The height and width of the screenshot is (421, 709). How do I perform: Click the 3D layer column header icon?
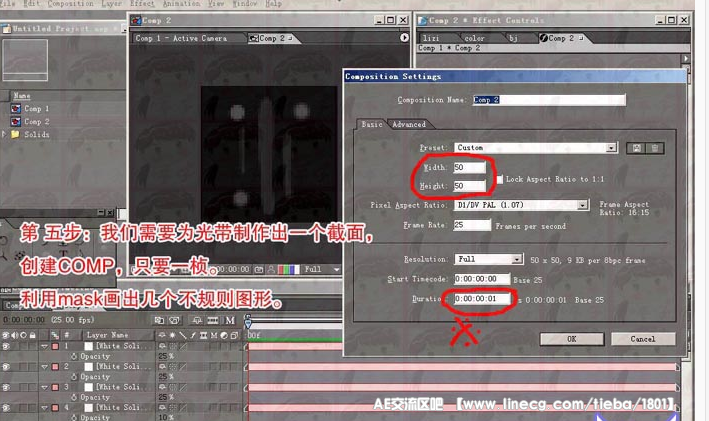coord(234,335)
